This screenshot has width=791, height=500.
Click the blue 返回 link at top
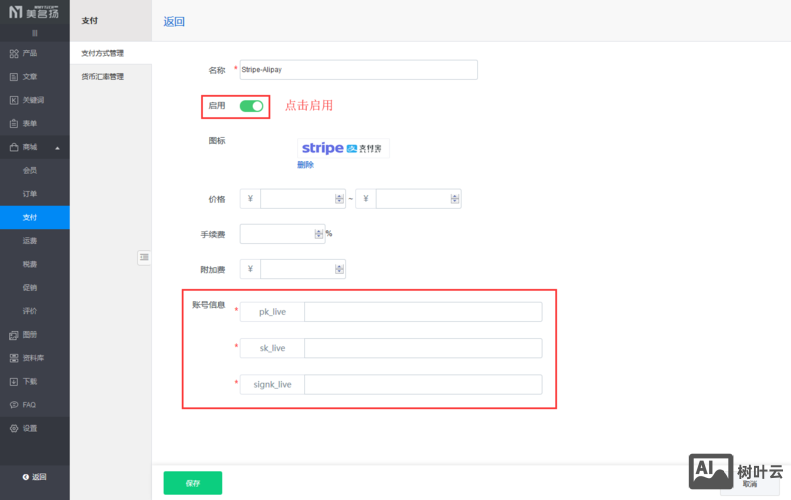[x=174, y=22]
